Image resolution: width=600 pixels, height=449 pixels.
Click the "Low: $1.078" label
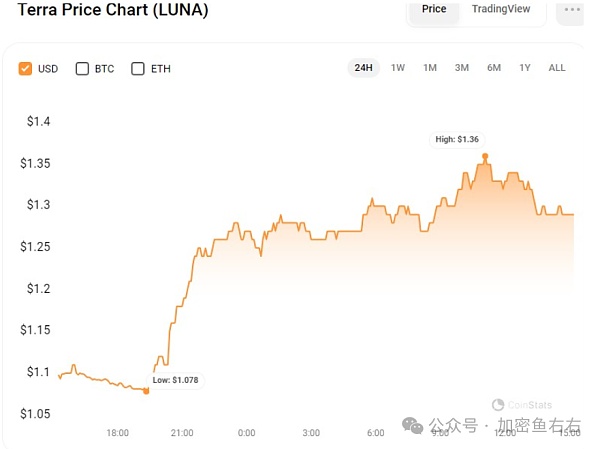176,381
